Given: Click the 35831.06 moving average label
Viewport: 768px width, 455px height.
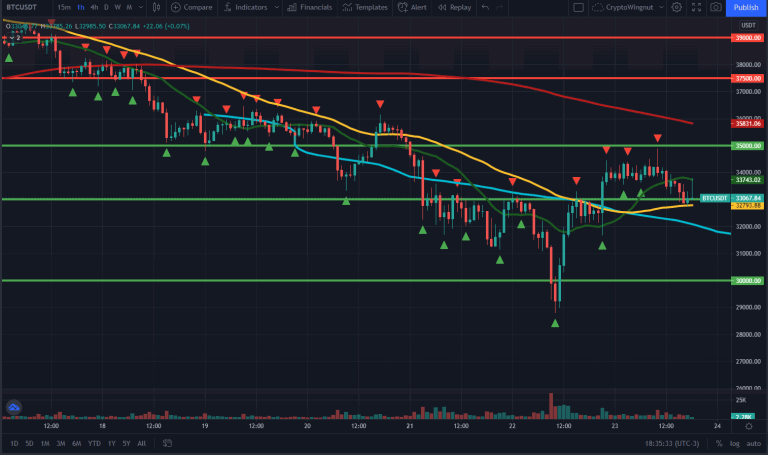Looking at the screenshot, I should pos(747,124).
